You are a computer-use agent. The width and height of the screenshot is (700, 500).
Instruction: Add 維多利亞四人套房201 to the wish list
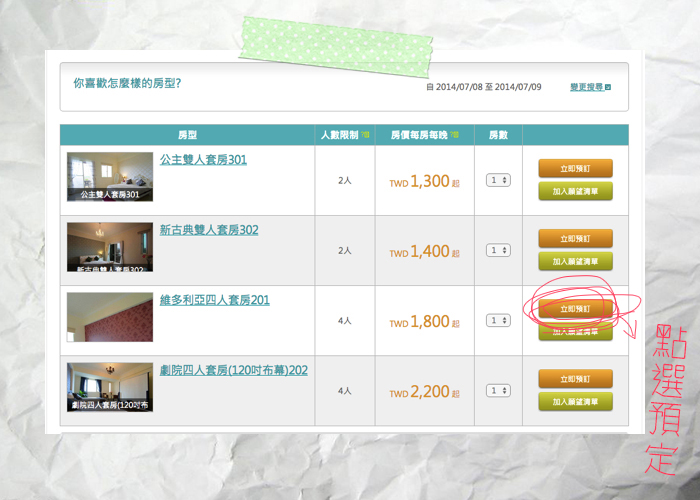coord(575,331)
